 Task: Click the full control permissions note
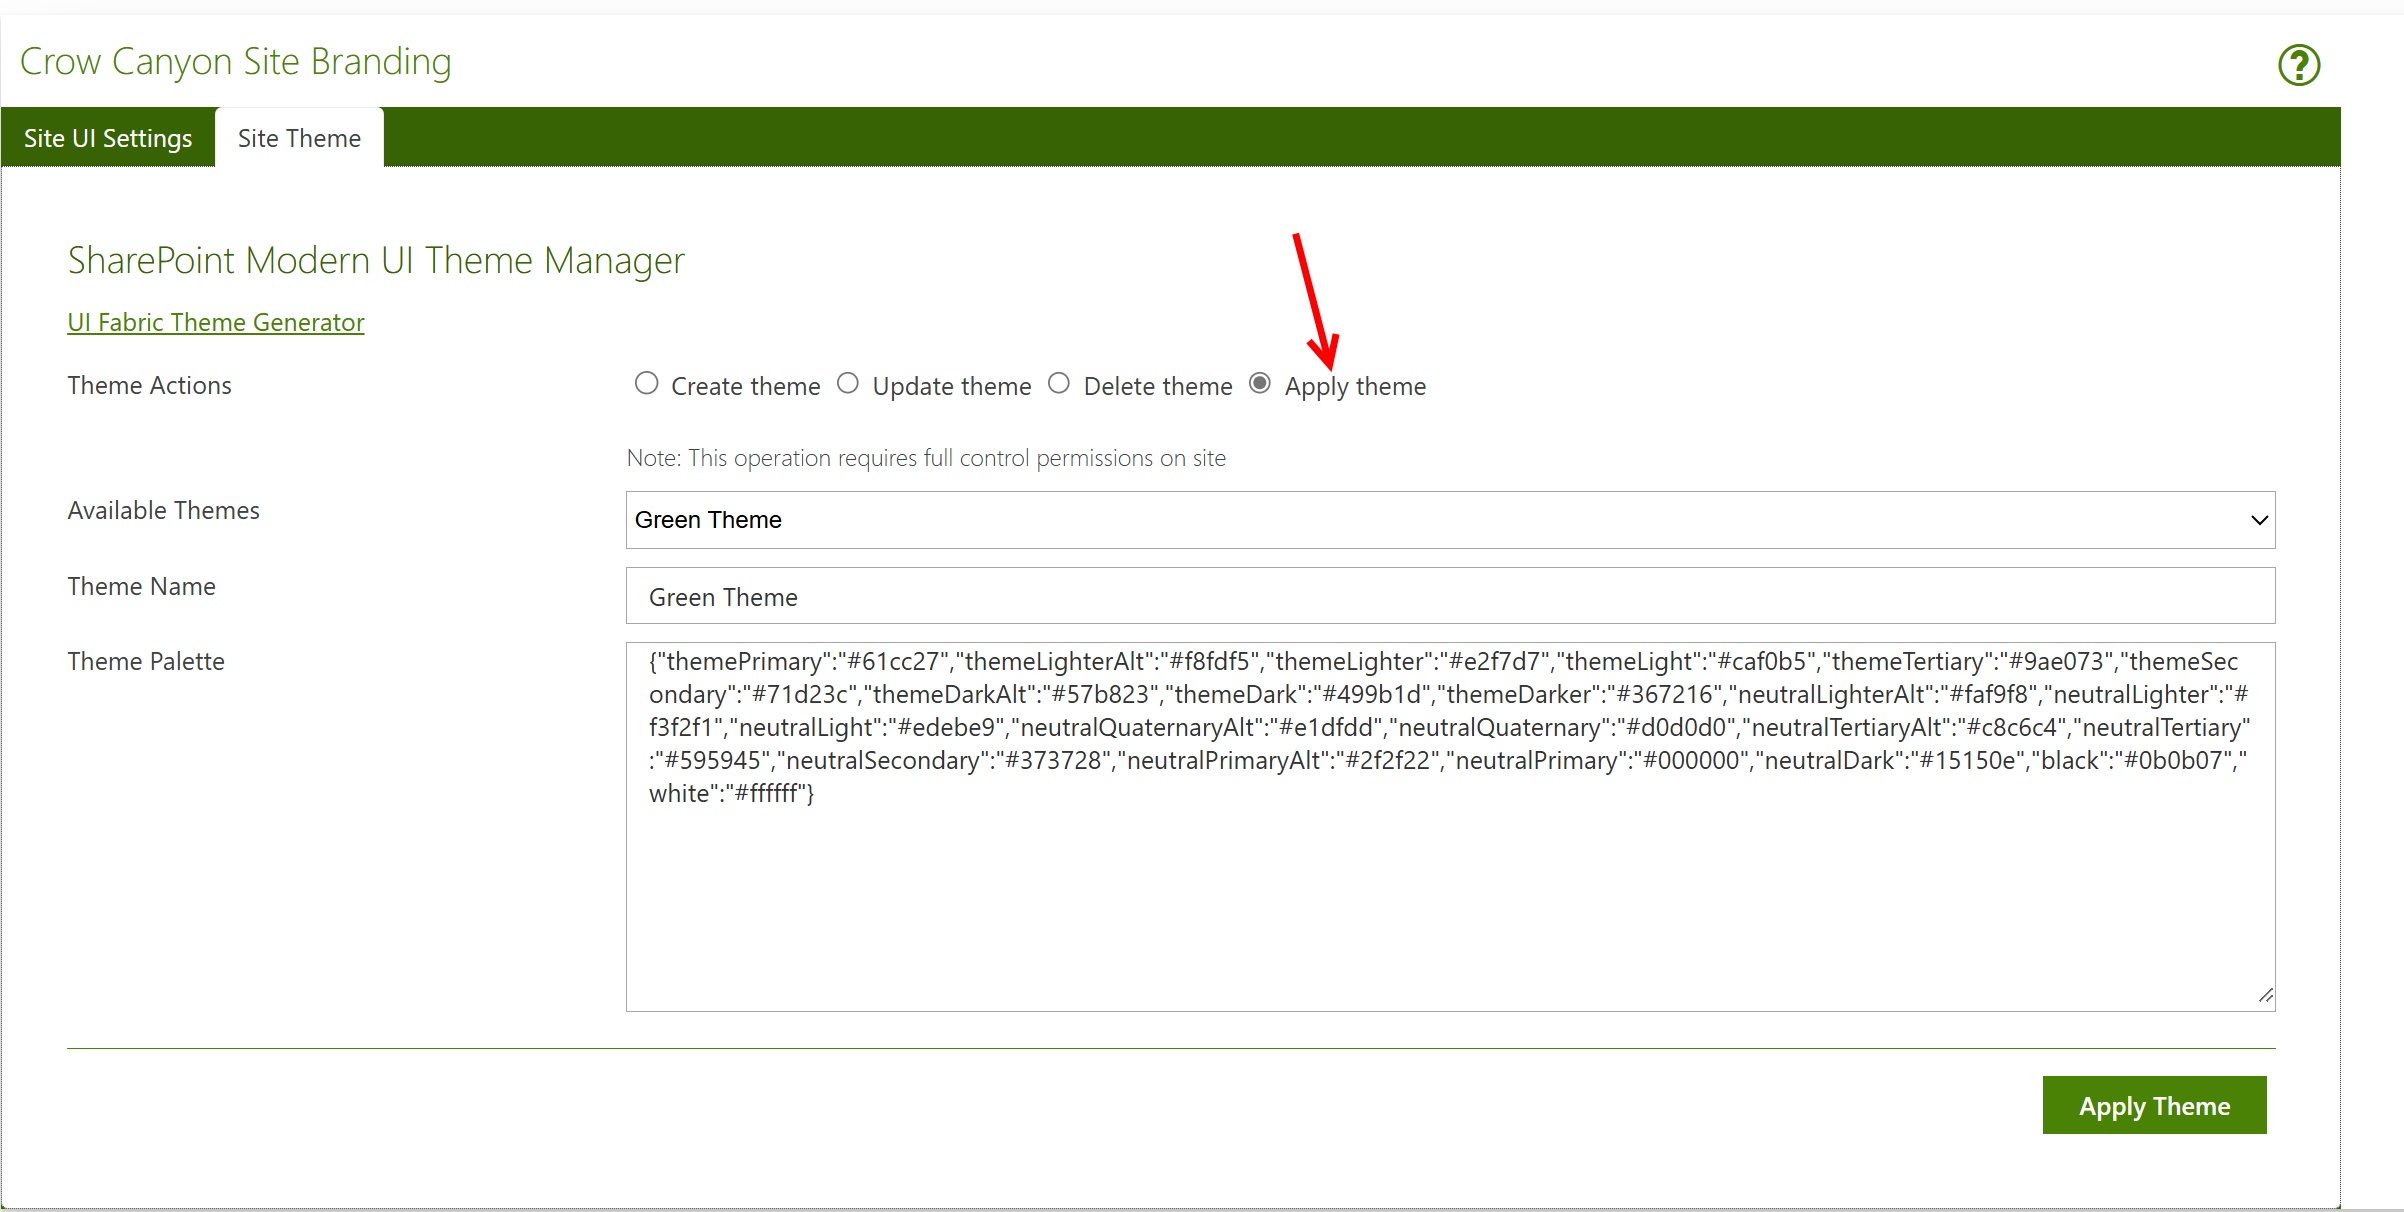[x=926, y=458]
